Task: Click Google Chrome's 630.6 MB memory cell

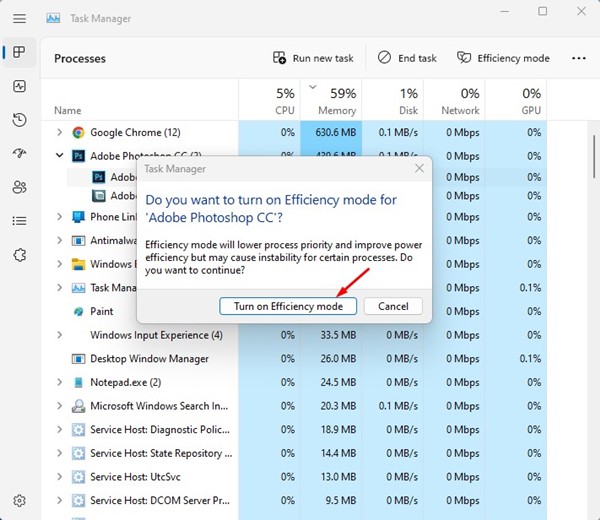Action: point(331,132)
